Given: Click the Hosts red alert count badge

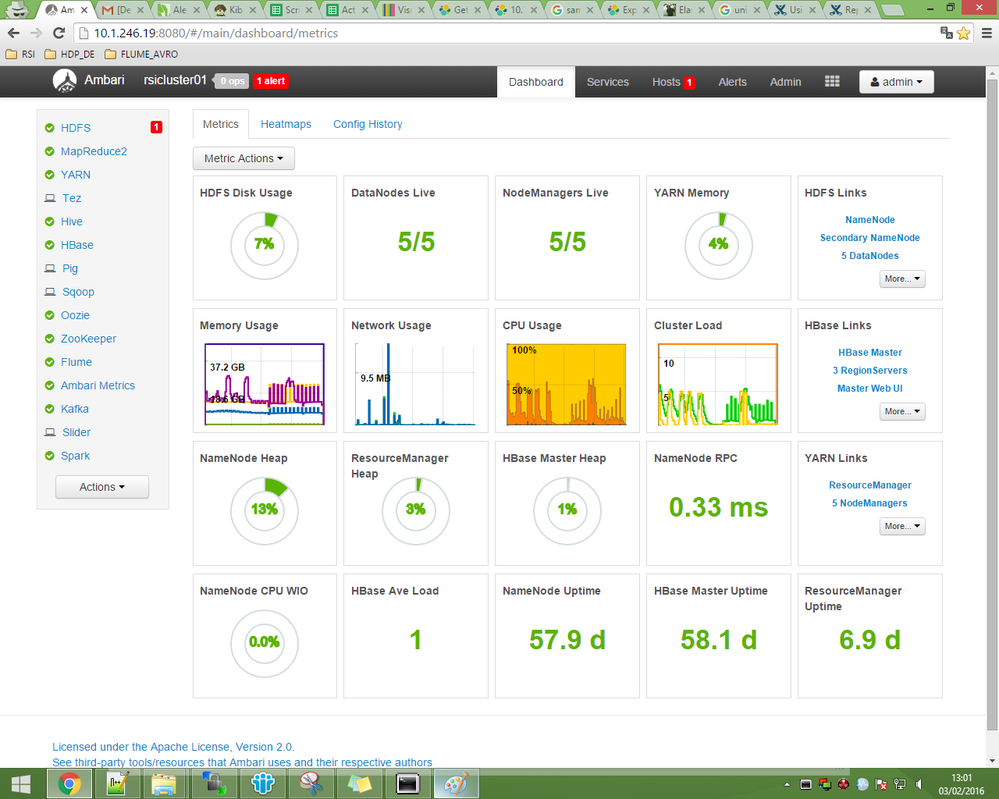Looking at the screenshot, I should coord(689,83).
